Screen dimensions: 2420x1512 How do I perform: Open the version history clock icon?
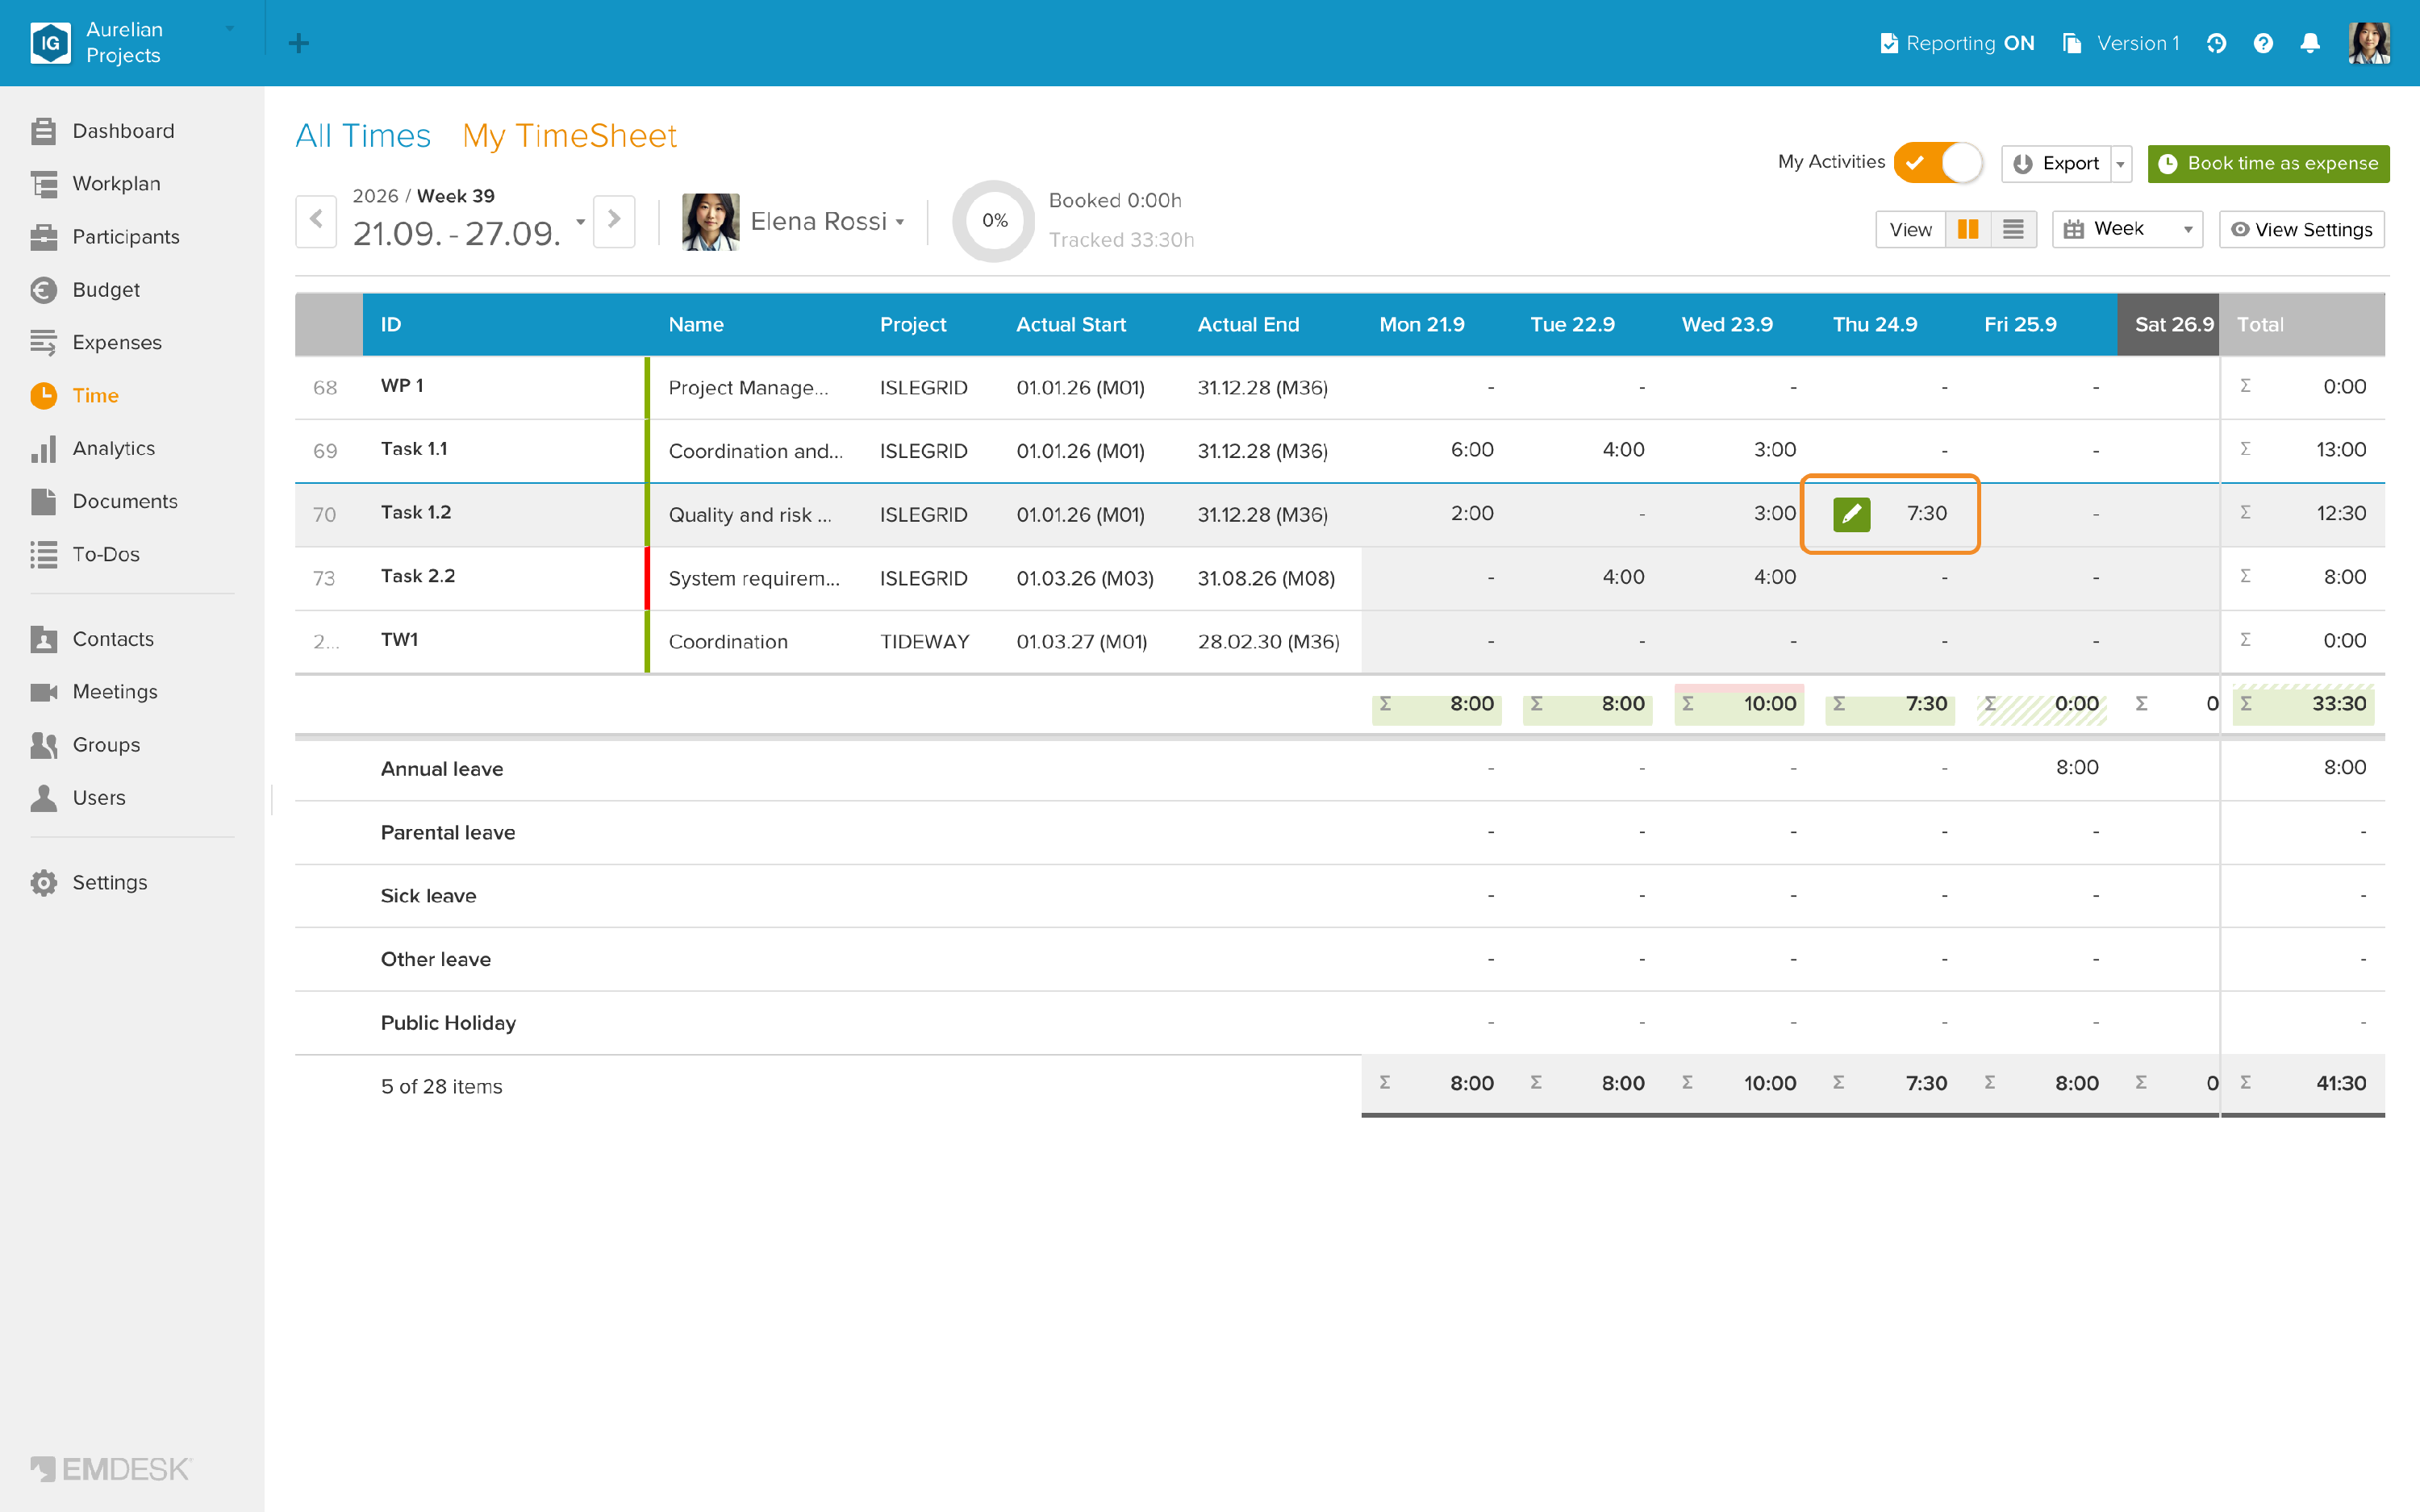point(2216,43)
